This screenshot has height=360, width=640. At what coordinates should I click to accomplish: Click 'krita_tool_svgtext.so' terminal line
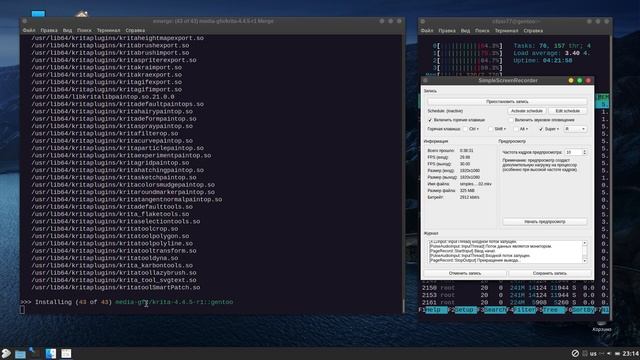(114, 280)
